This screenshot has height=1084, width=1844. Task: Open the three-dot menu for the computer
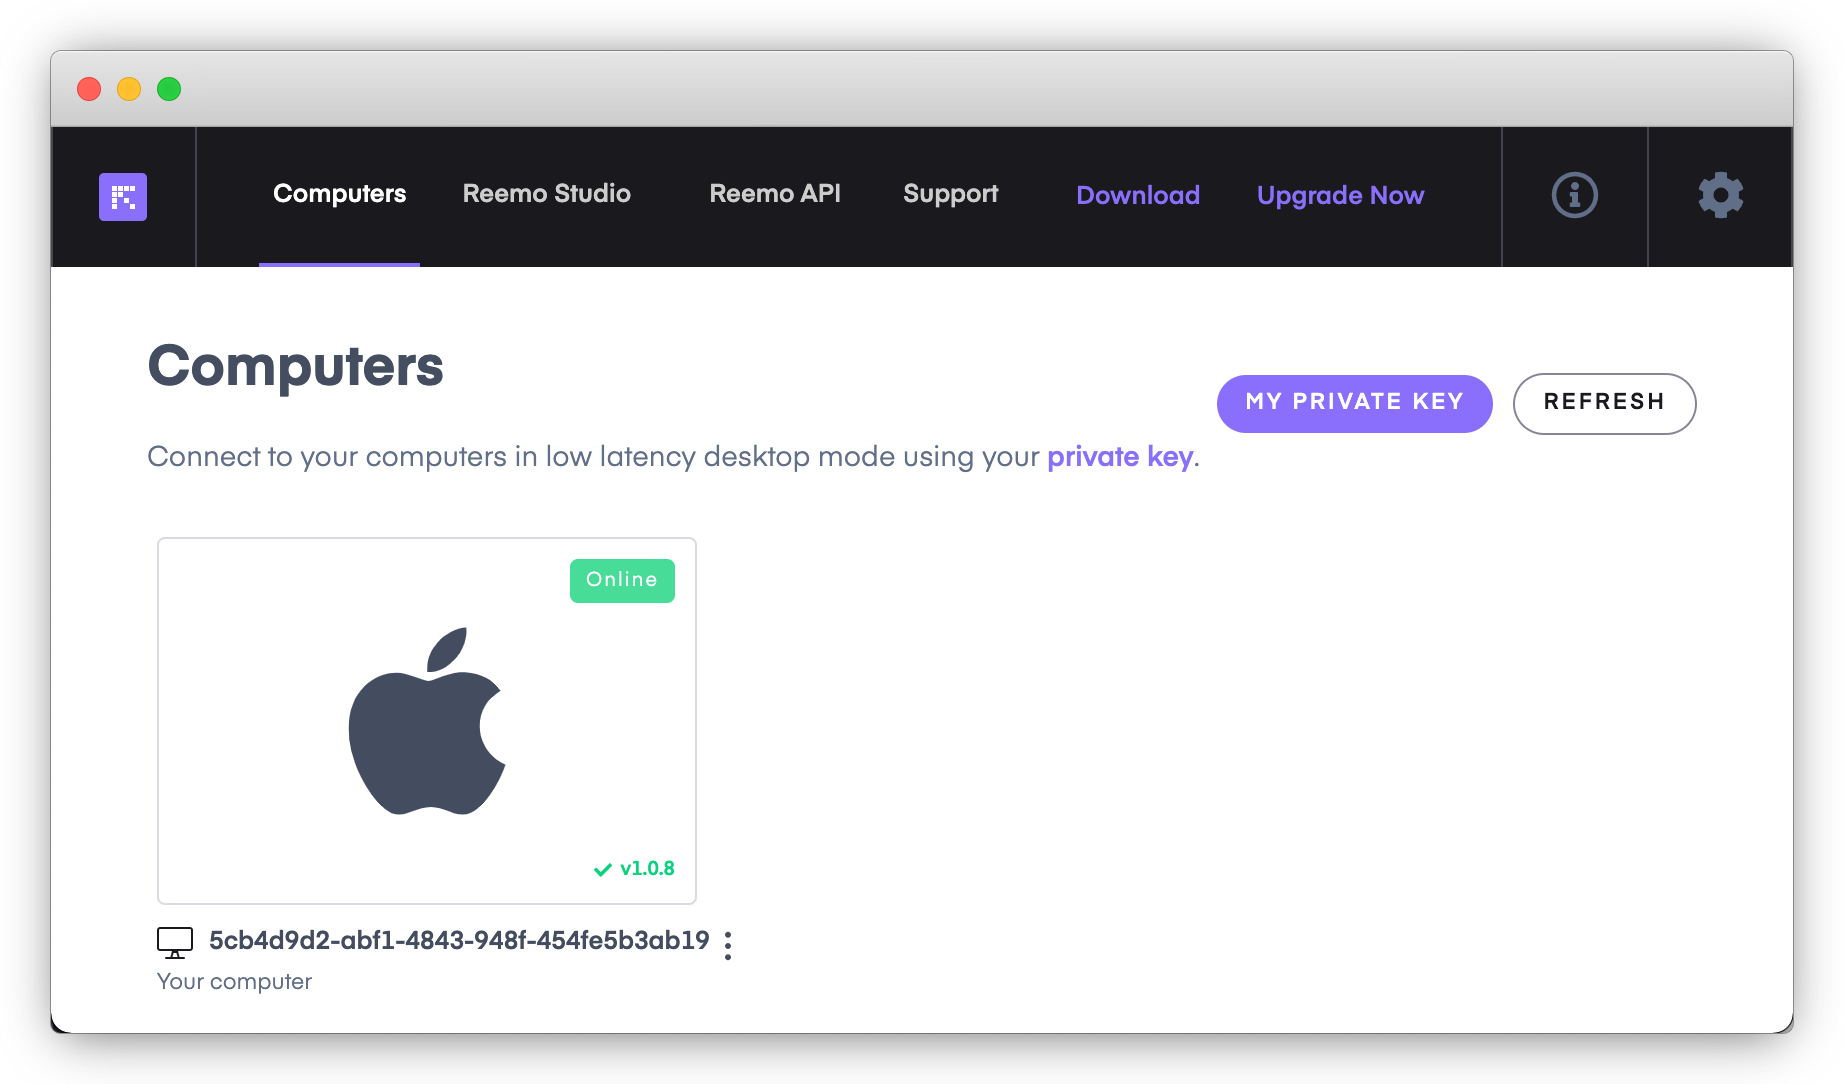point(728,945)
